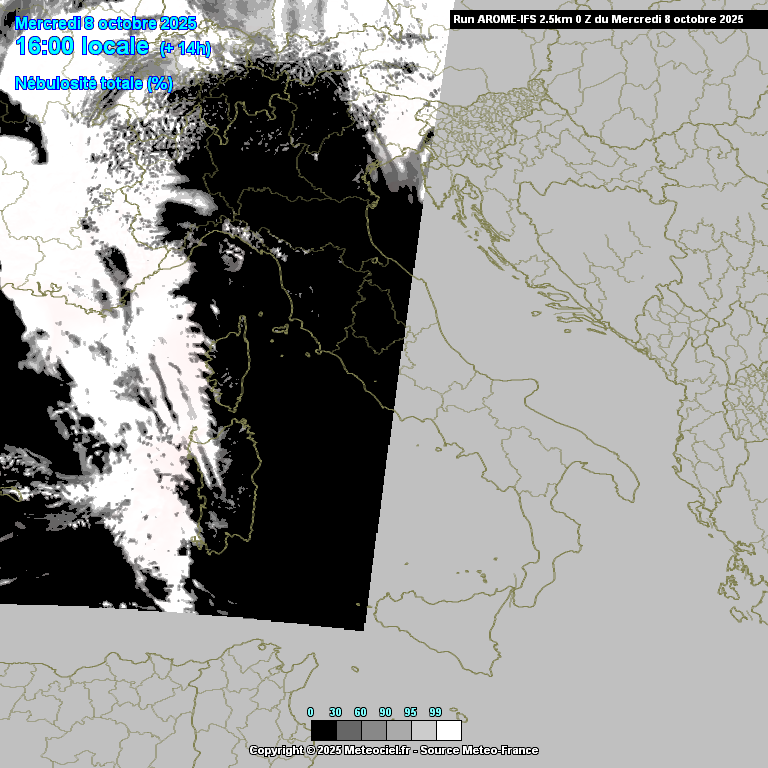Click the '60' legend label
Screen dimensions: 768x768
pos(360,712)
